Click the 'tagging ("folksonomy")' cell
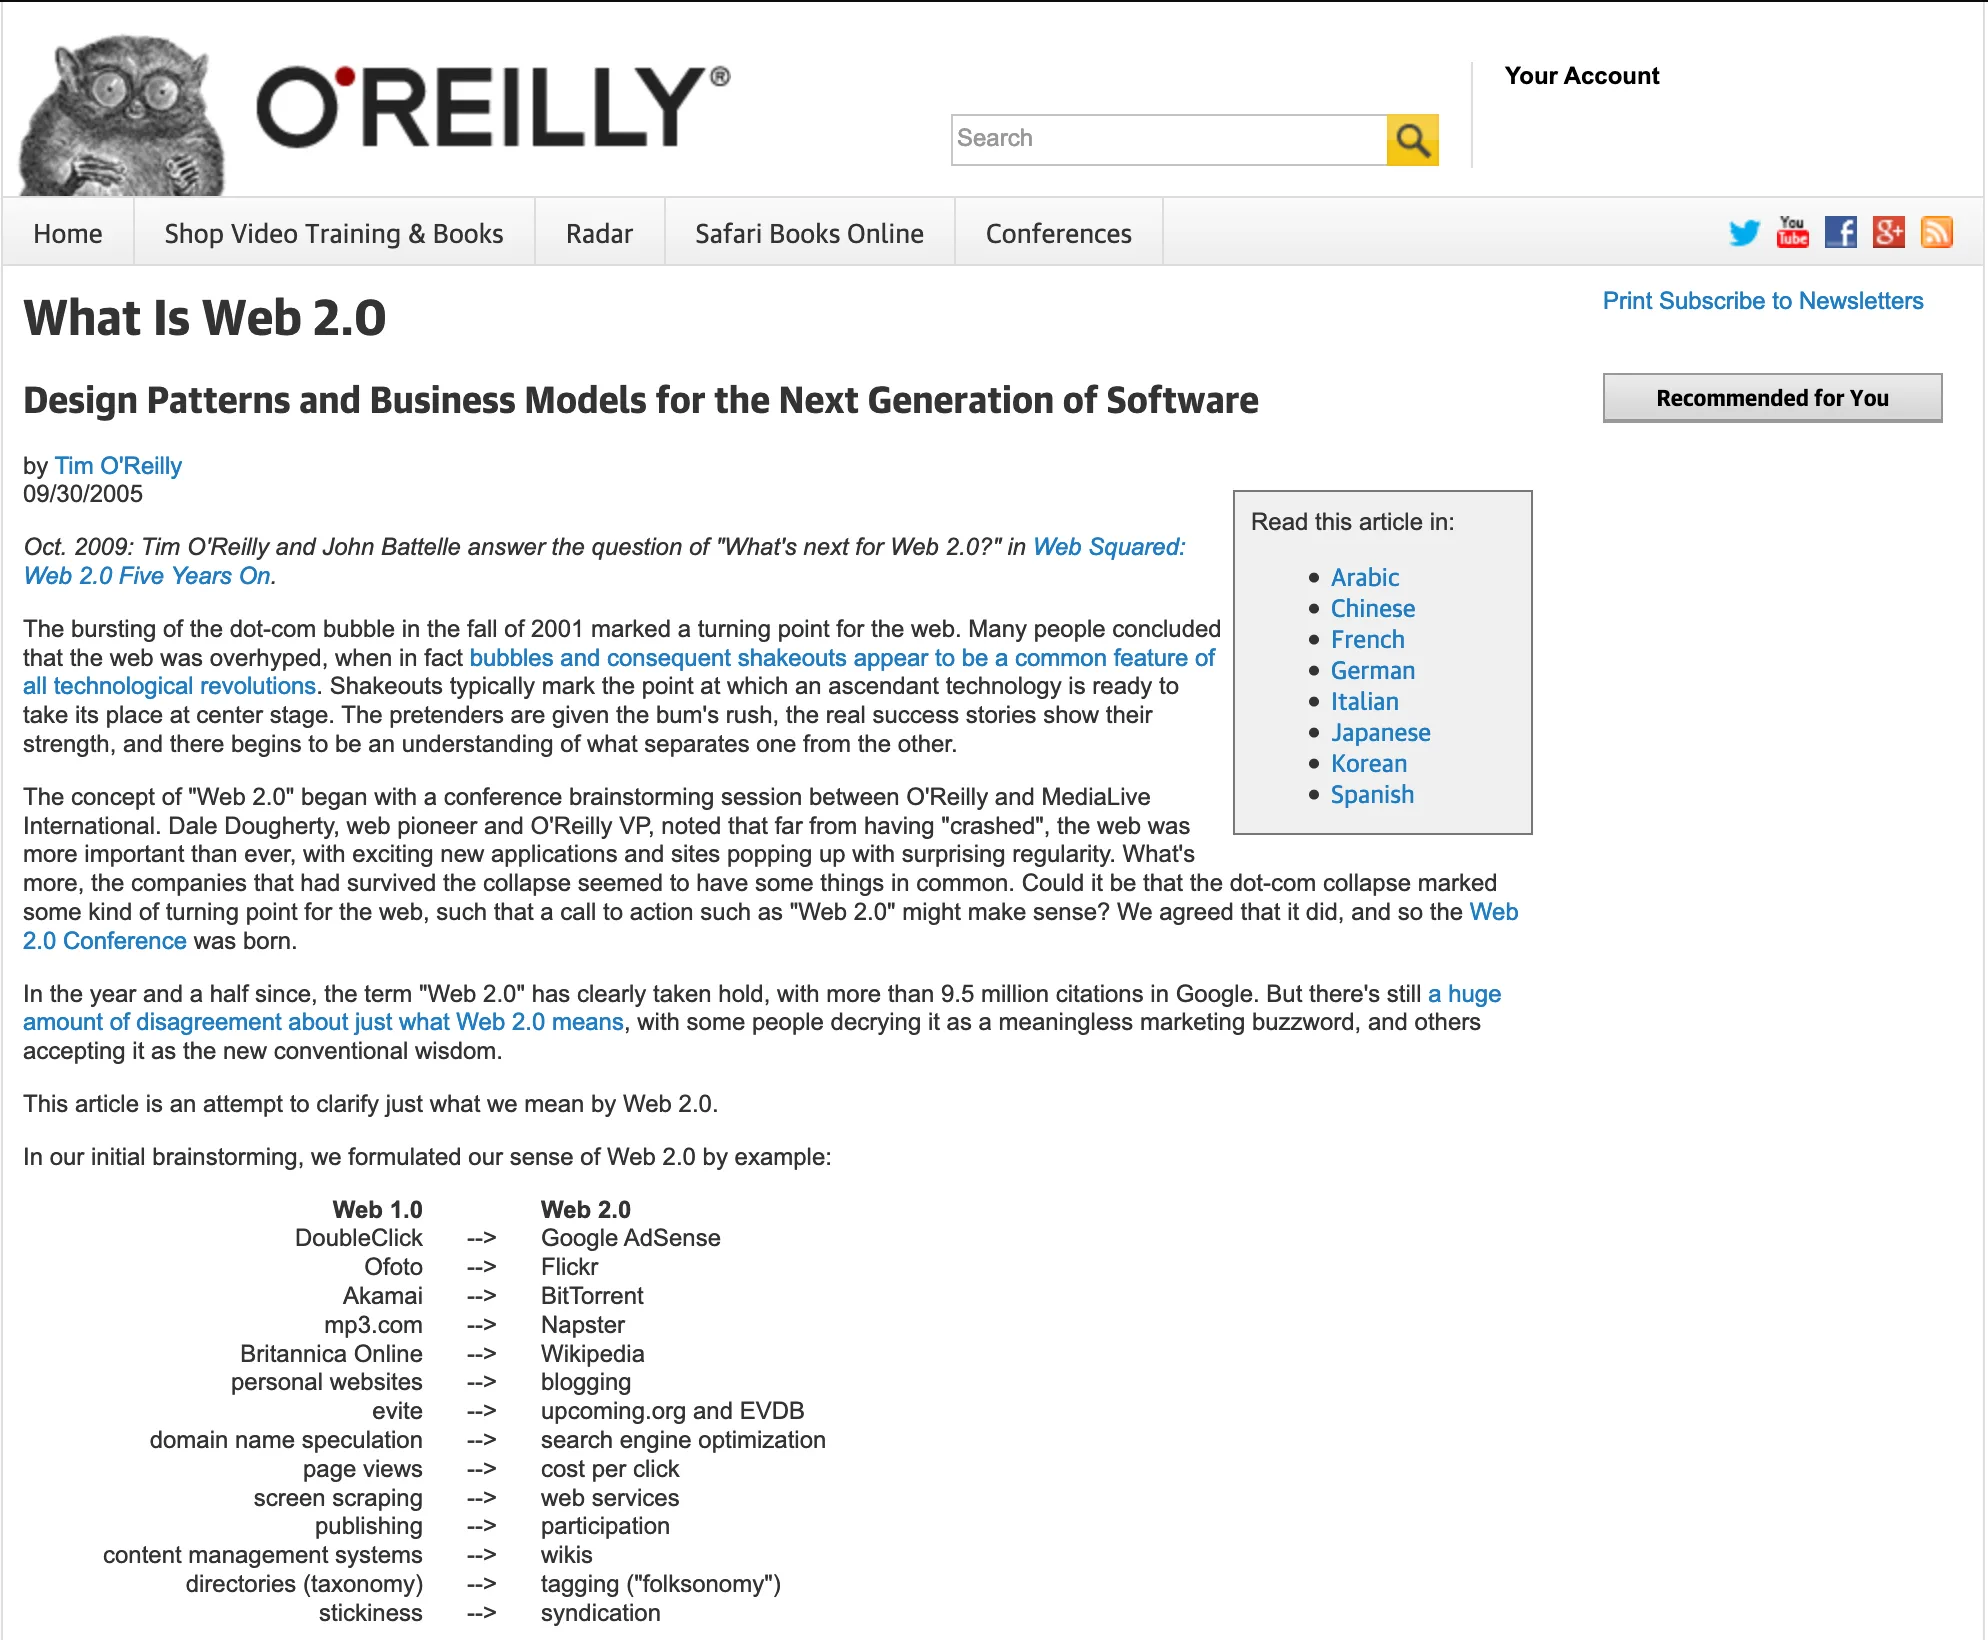This screenshot has height=1640, width=1988. [x=660, y=1584]
